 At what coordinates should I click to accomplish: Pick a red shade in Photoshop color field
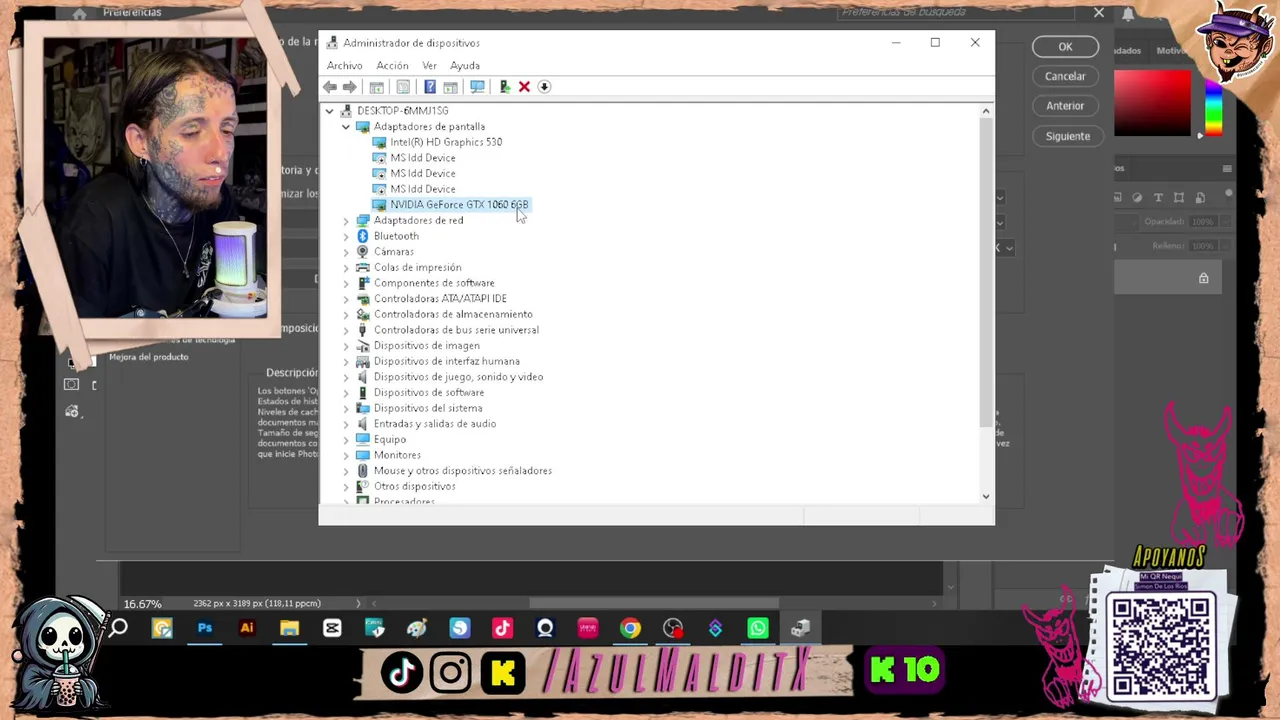pyautogui.click(x=1153, y=102)
